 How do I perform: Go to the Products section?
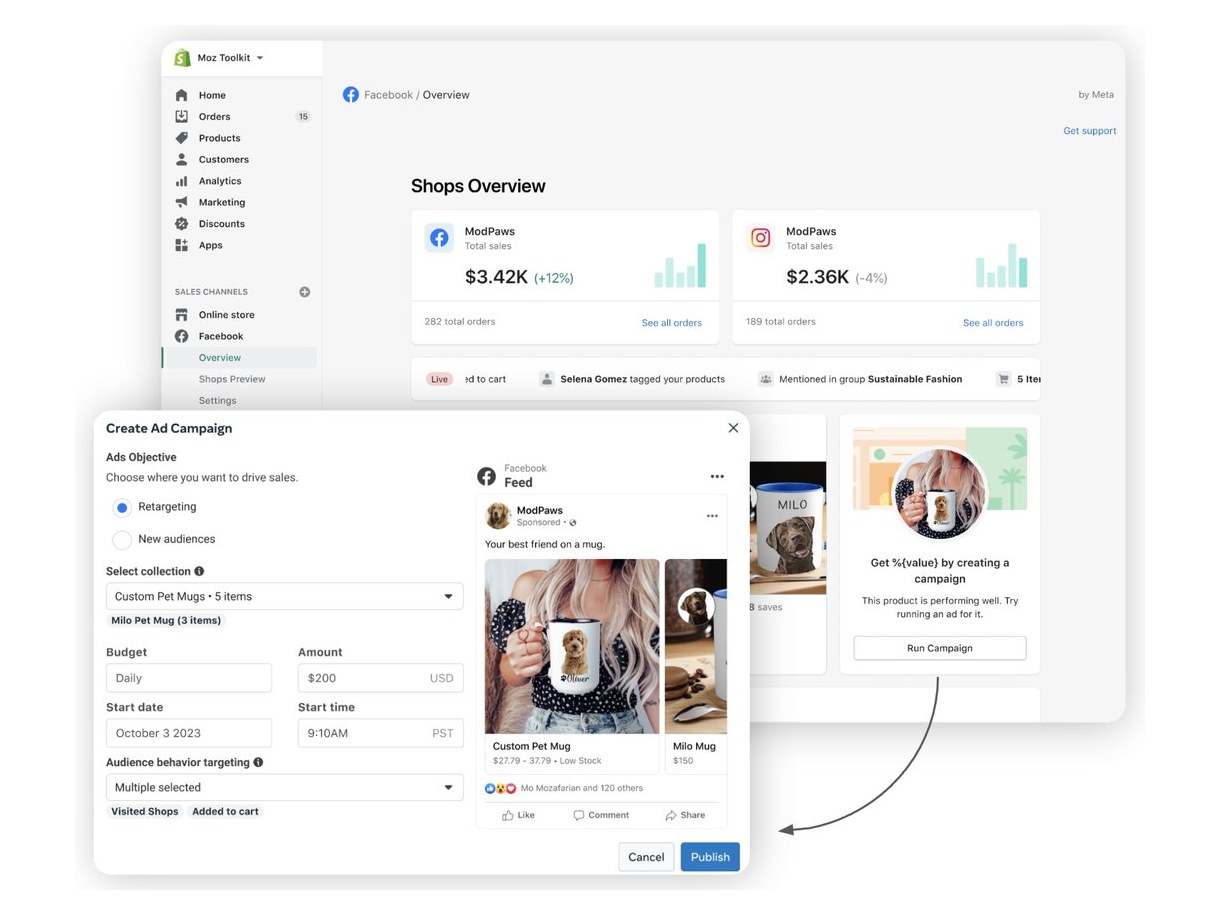(x=219, y=138)
